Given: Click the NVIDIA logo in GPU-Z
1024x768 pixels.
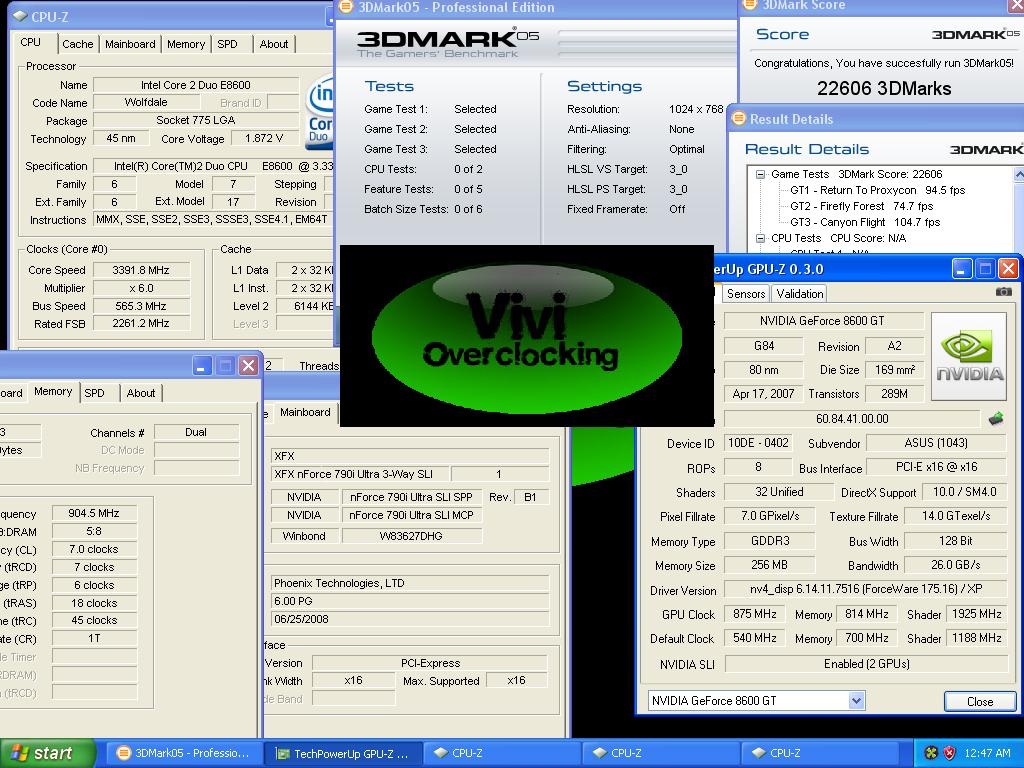Looking at the screenshot, I should [968, 357].
